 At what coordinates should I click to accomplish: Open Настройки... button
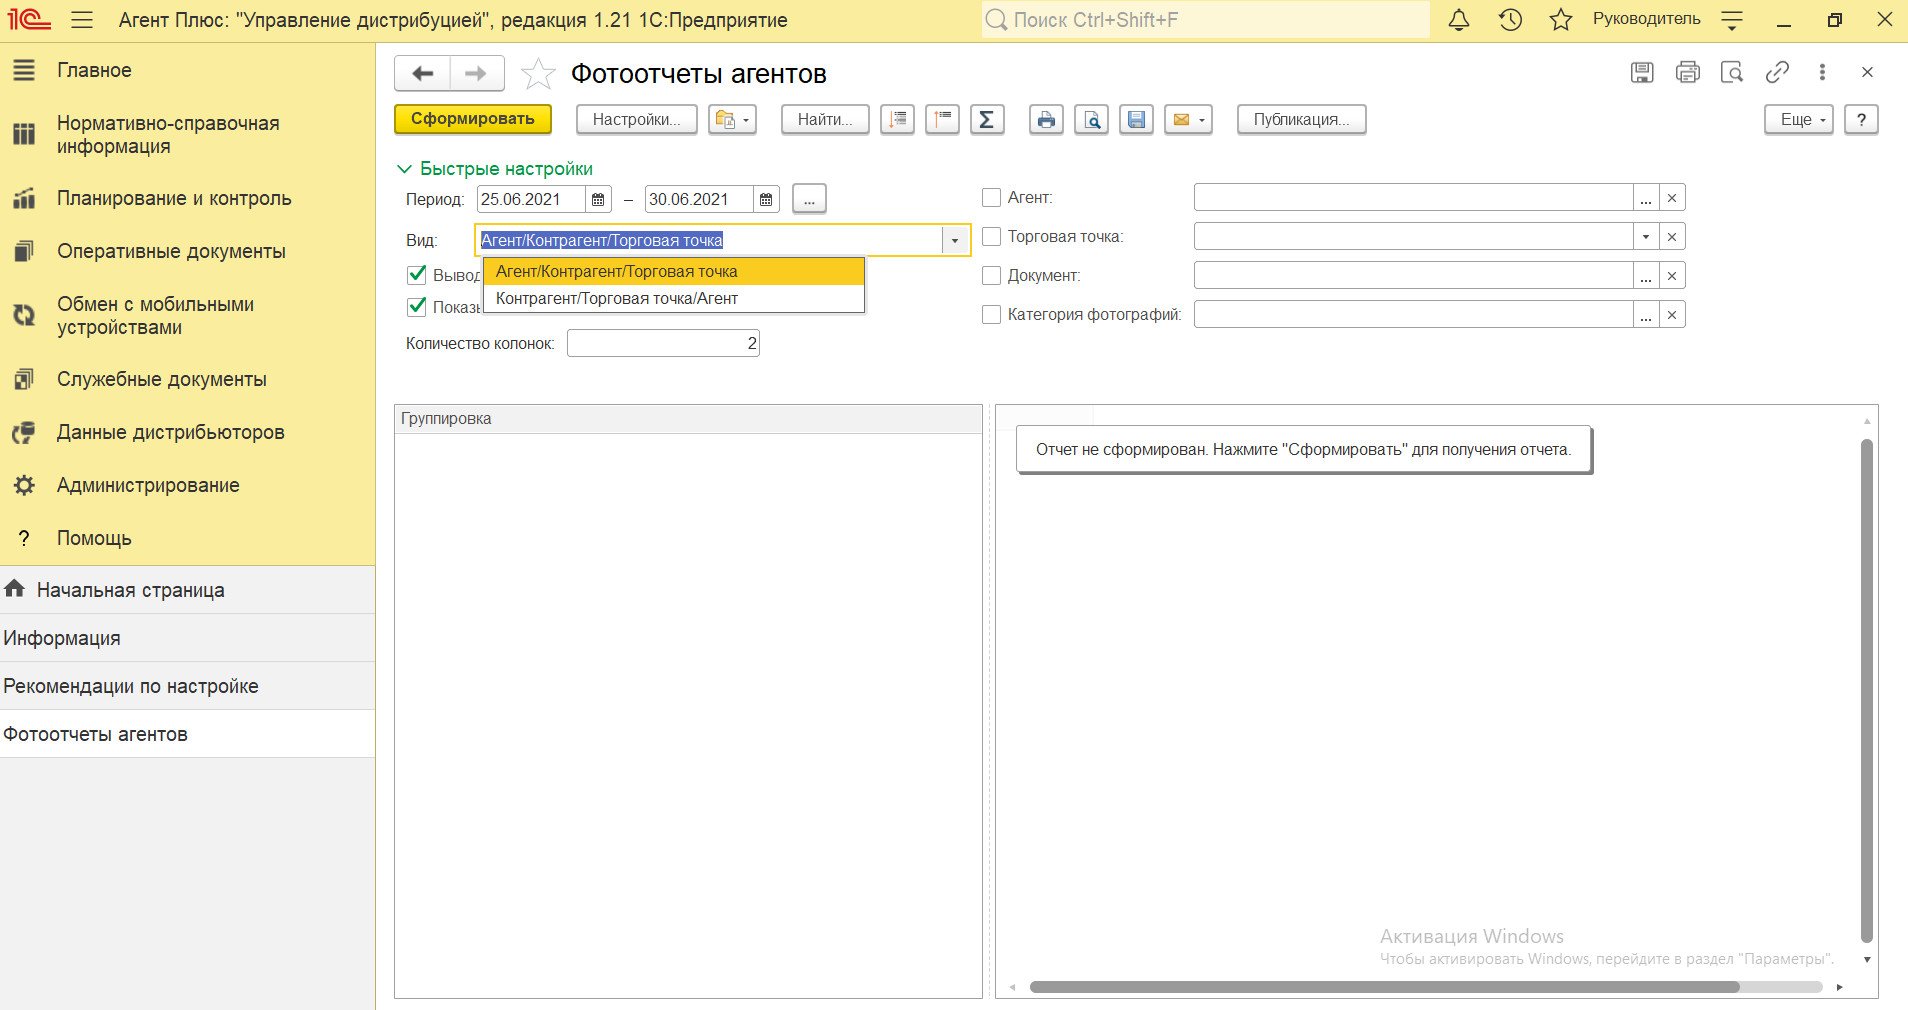[636, 119]
